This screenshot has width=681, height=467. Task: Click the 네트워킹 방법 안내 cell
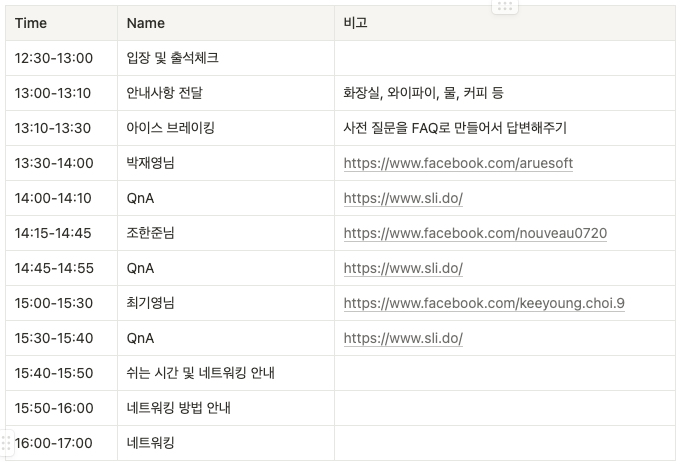[x=226, y=408]
